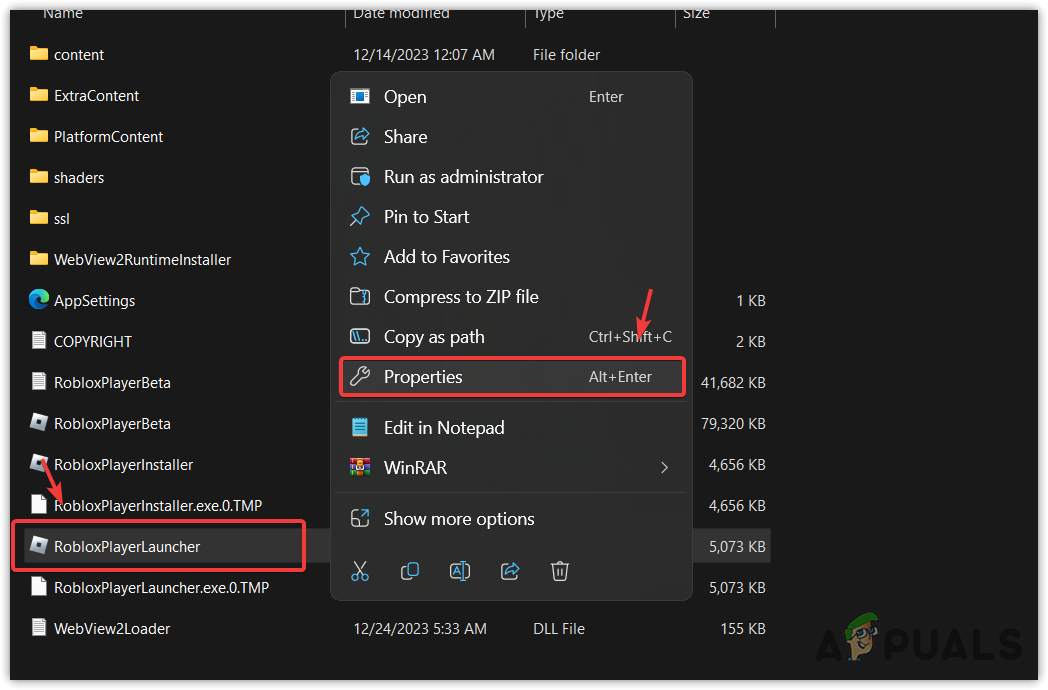Click Open in the context menu
Image resolution: width=1048 pixels, height=690 pixels.
click(x=511, y=97)
